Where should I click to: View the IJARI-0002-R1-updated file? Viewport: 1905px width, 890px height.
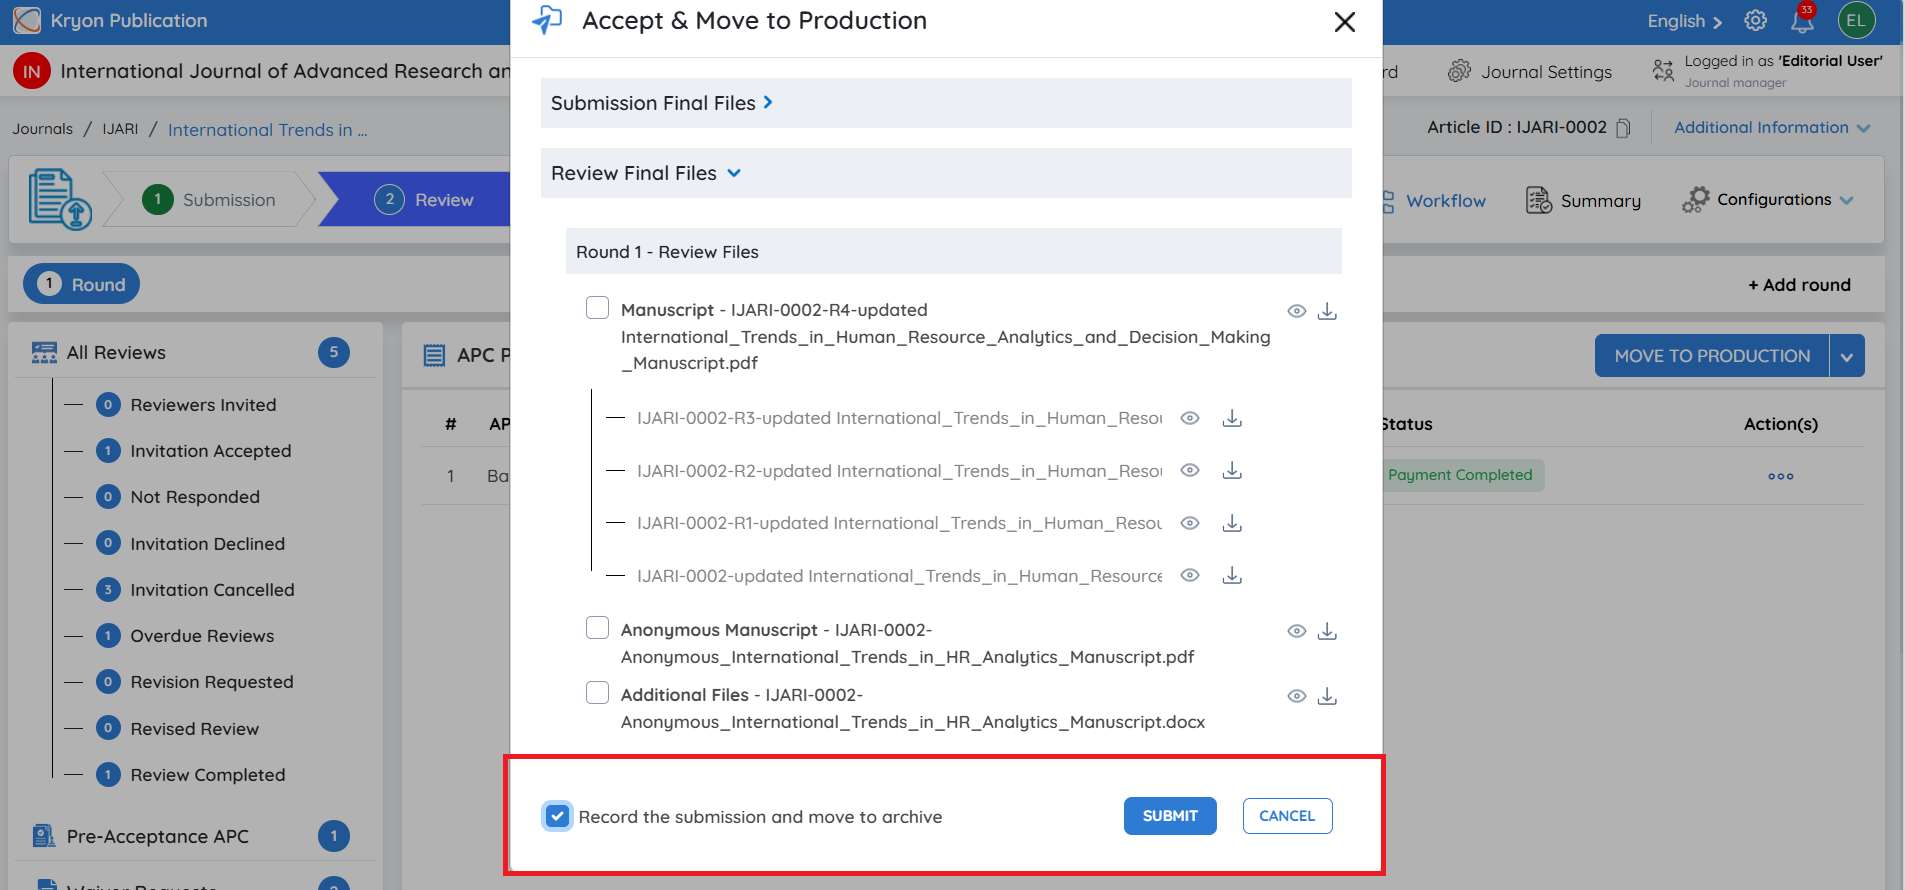(1190, 523)
